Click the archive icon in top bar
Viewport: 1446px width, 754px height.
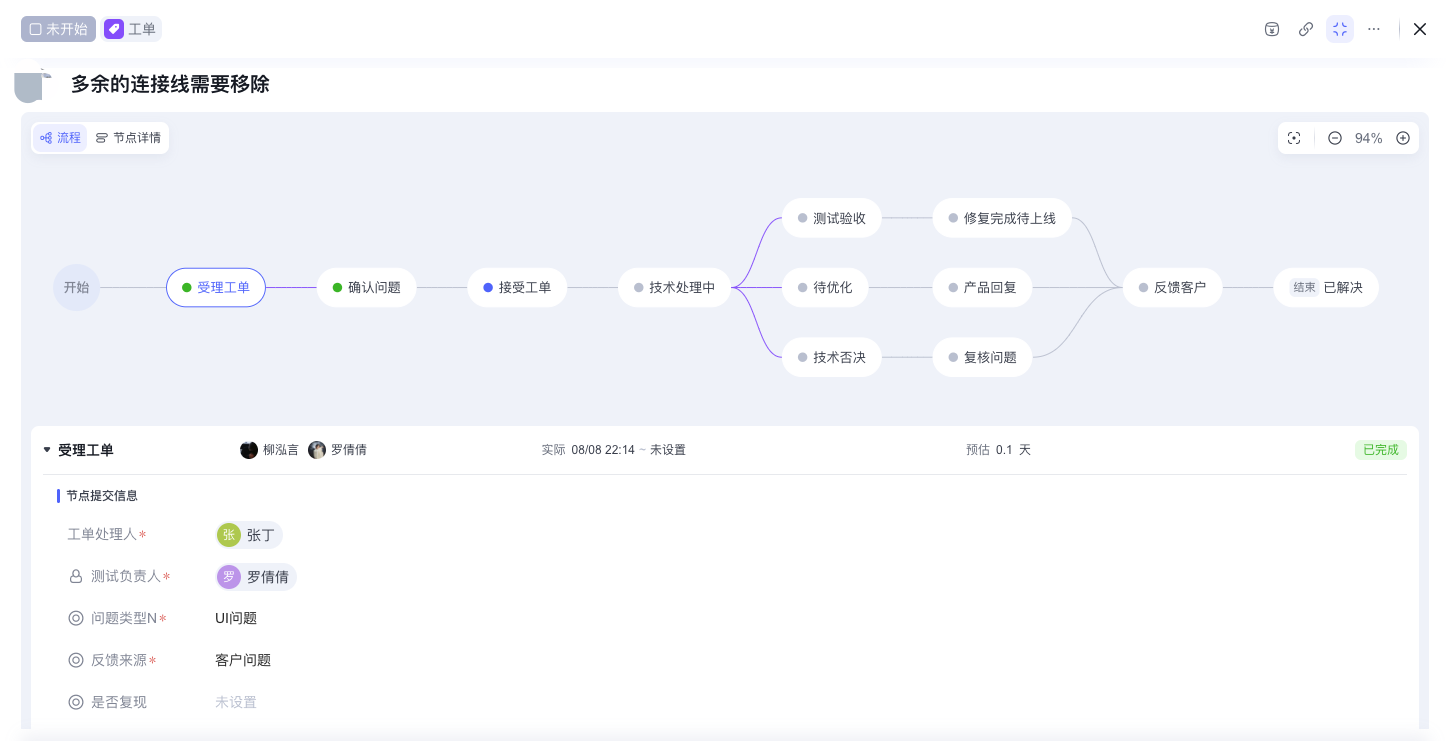(1272, 29)
